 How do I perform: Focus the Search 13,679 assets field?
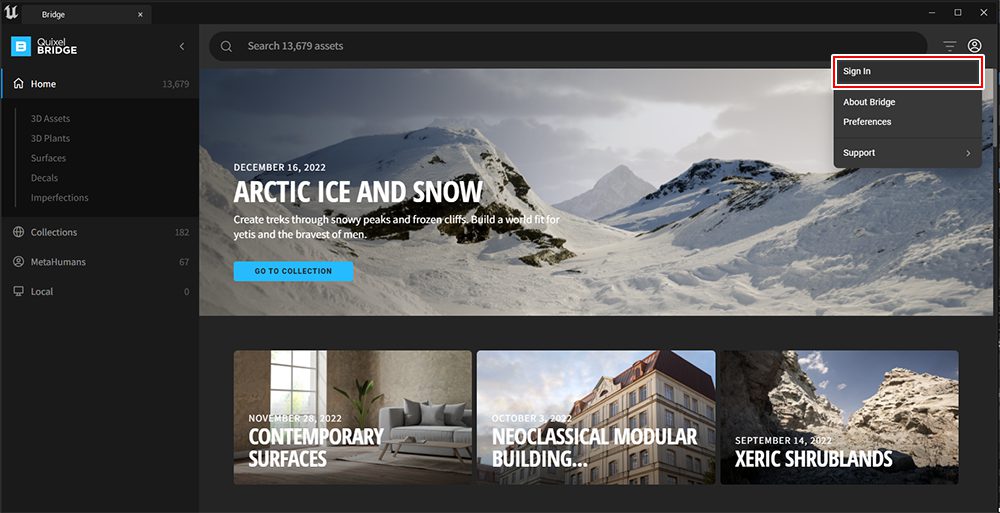click(568, 46)
